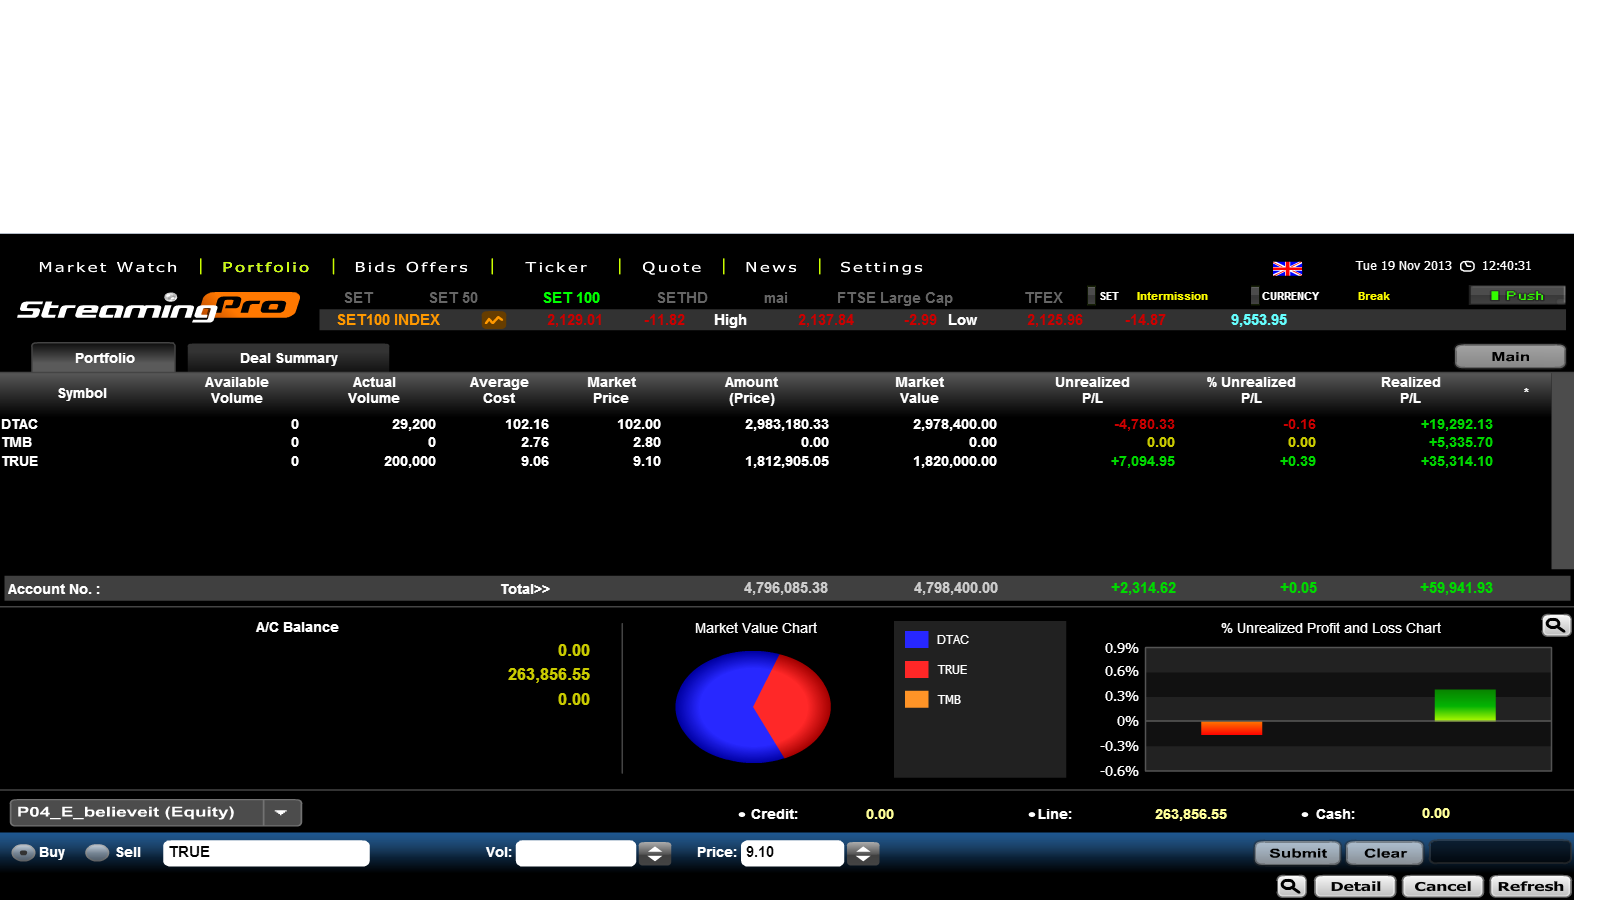Open order Detail
Viewport: 1600px width, 900px height.
pos(1355,886)
